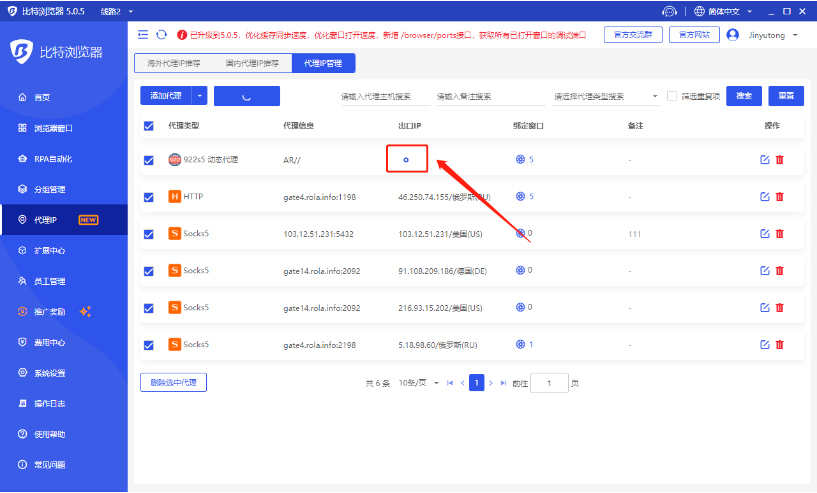Go to the last page arrow
This screenshot has height=493, width=817.
click(x=503, y=383)
